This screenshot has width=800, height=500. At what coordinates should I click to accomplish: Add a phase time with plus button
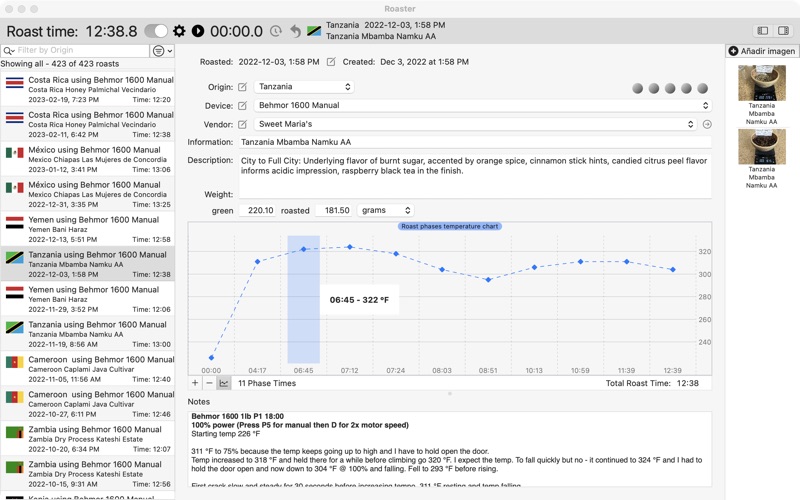point(195,383)
